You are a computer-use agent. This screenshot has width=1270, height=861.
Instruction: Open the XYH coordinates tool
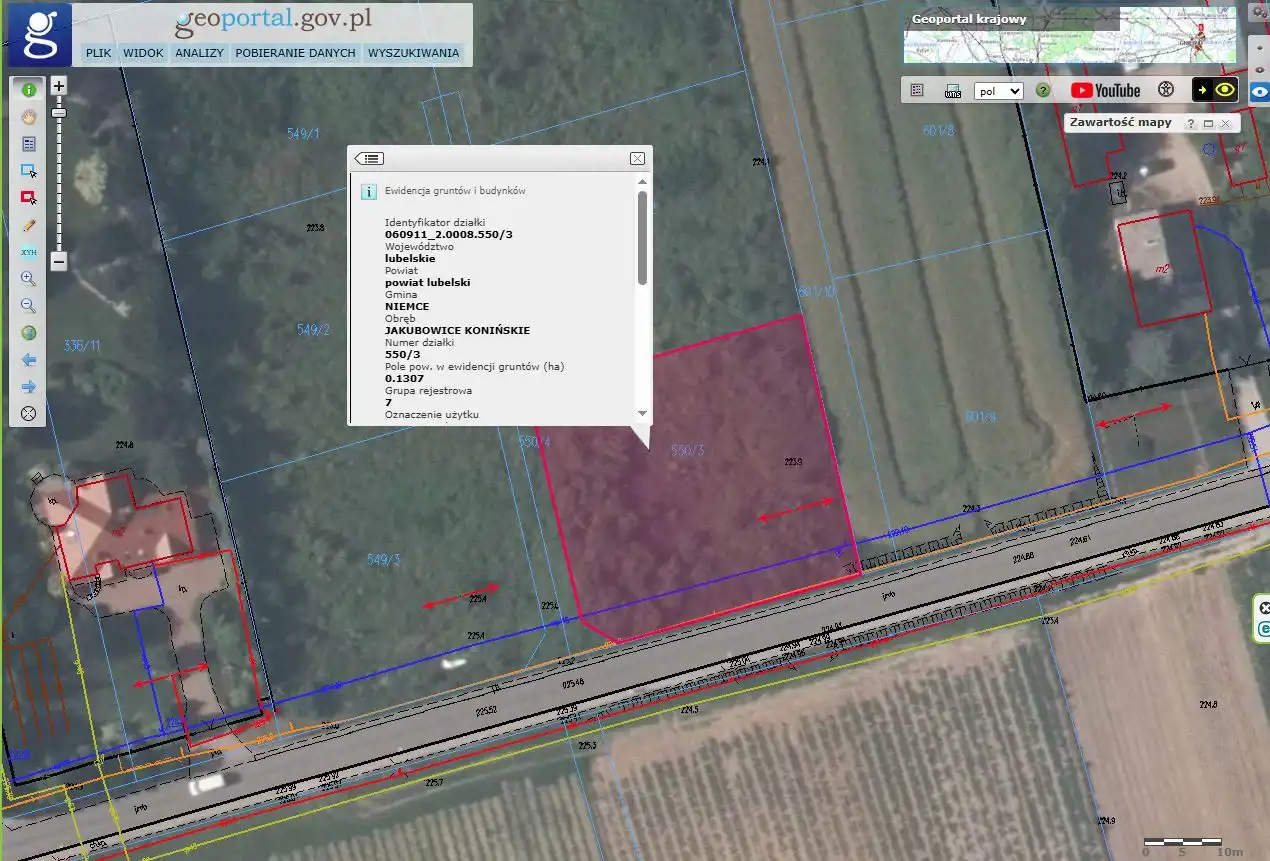(x=29, y=252)
